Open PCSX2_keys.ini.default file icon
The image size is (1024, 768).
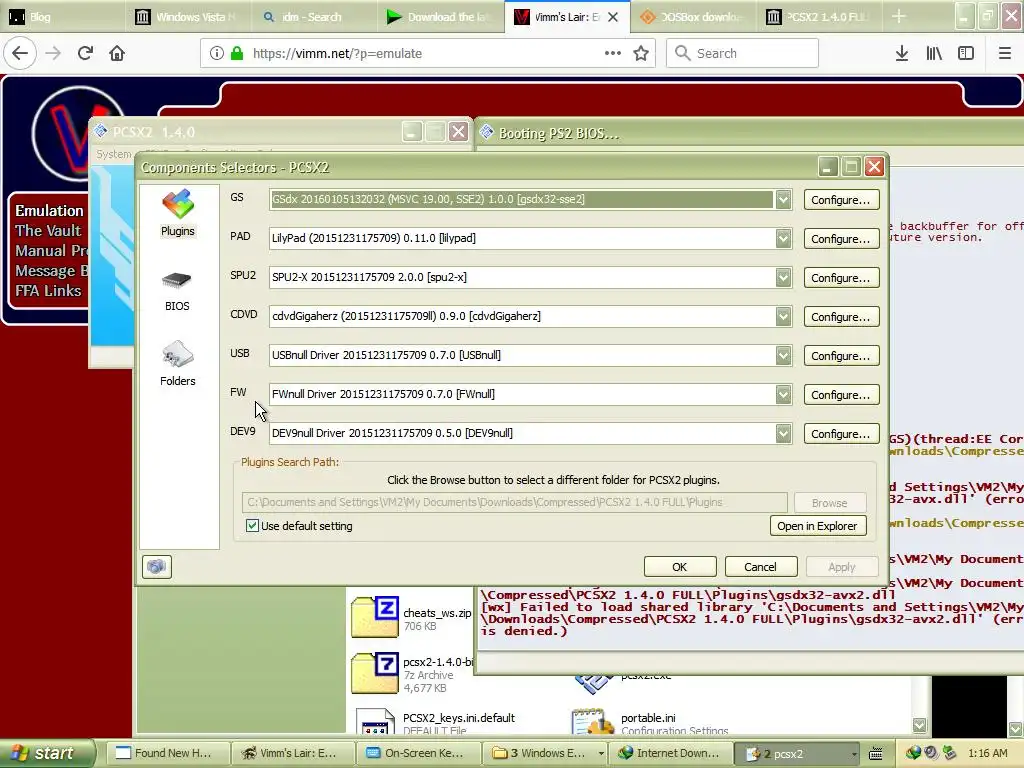coord(375,722)
